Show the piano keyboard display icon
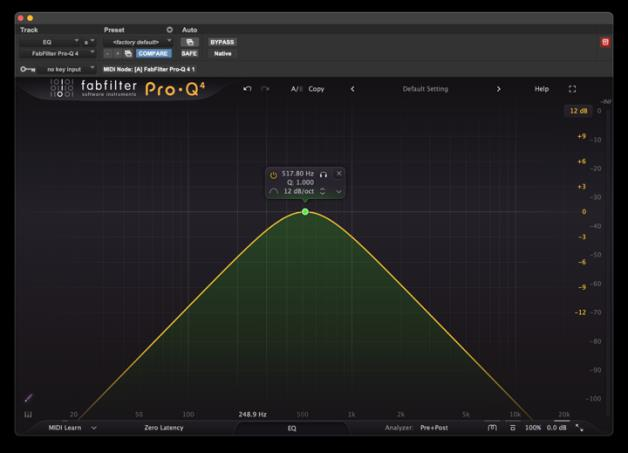The image size is (628, 453). pos(28,415)
